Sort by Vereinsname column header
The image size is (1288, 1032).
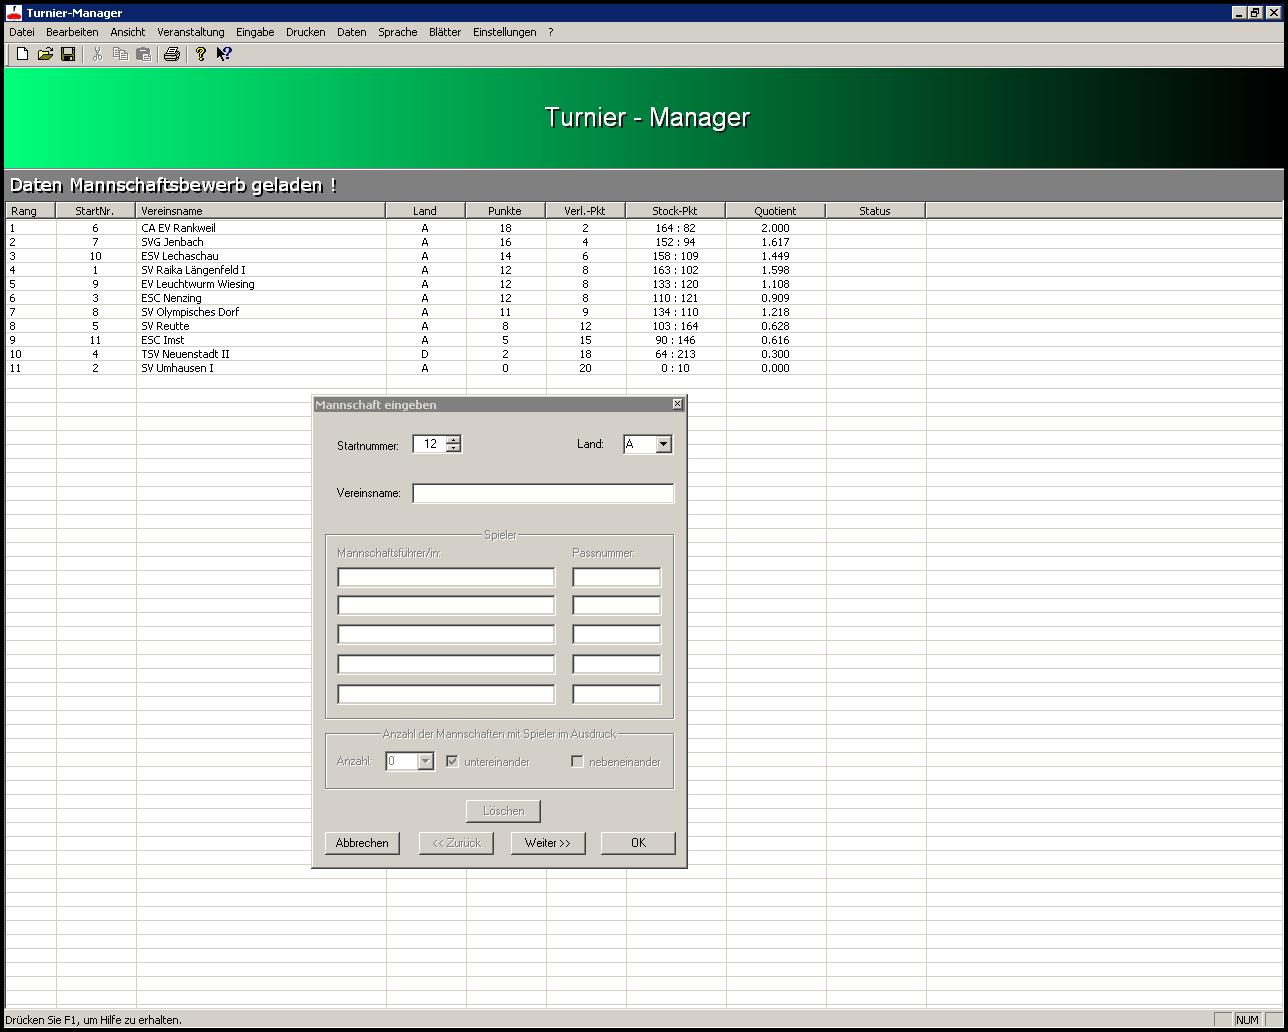(x=261, y=211)
